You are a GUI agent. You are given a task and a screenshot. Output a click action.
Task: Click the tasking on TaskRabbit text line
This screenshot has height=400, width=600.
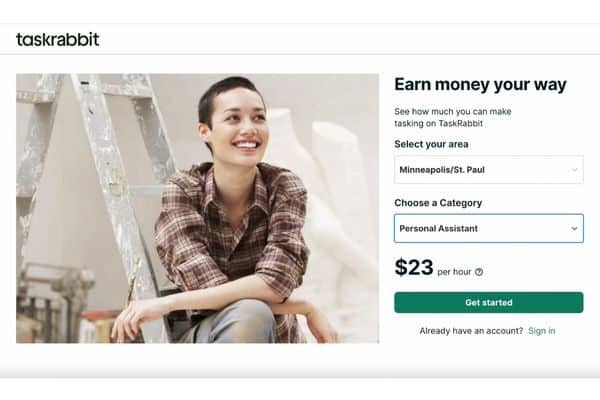[439, 123]
